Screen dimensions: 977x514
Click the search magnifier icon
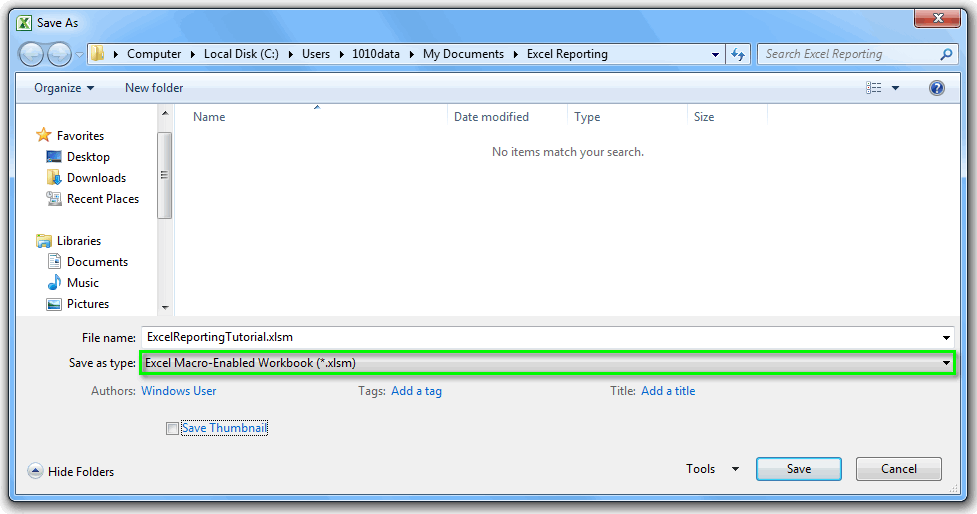(x=946, y=54)
